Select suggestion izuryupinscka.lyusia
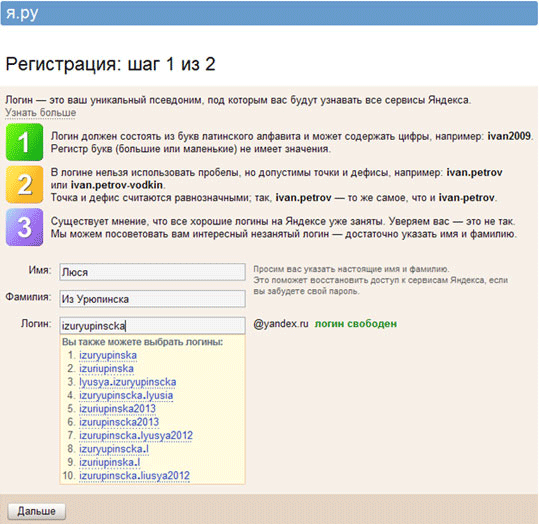This screenshot has height=524, width=539. 126,395
